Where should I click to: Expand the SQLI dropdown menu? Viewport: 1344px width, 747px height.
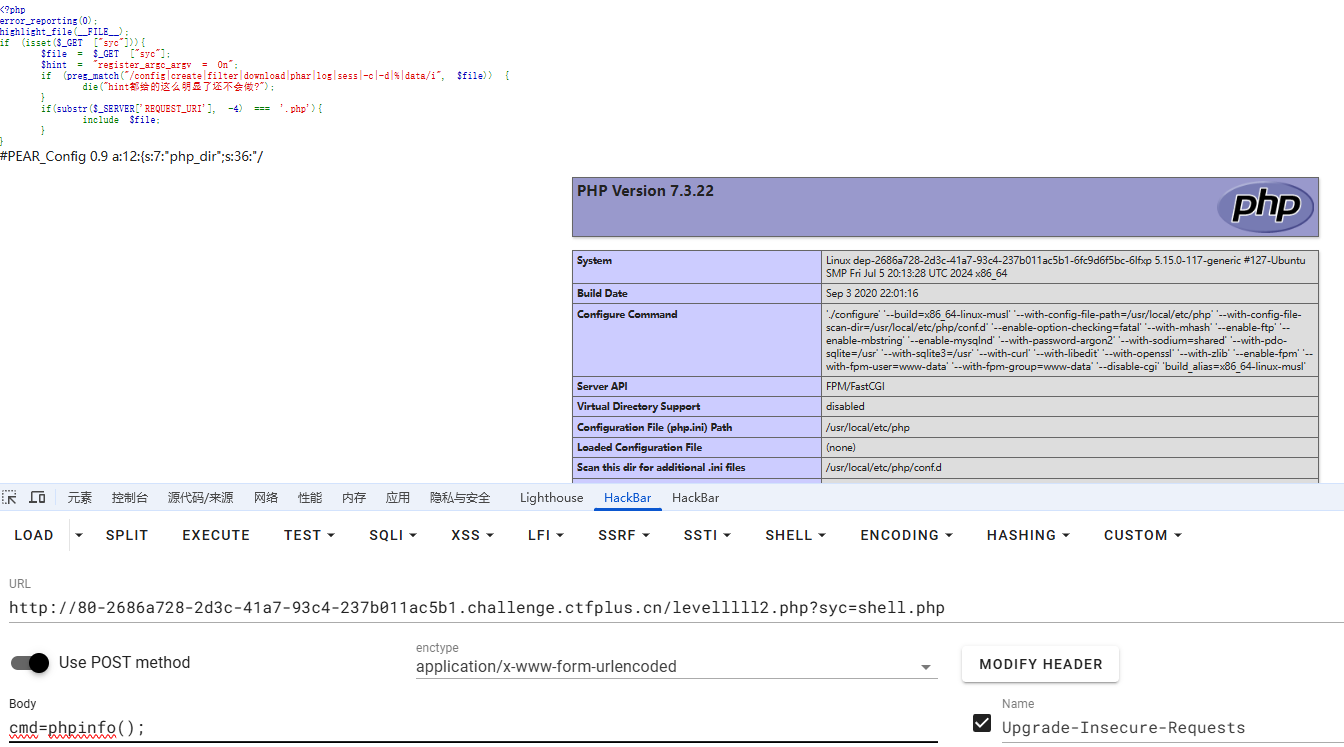392,535
